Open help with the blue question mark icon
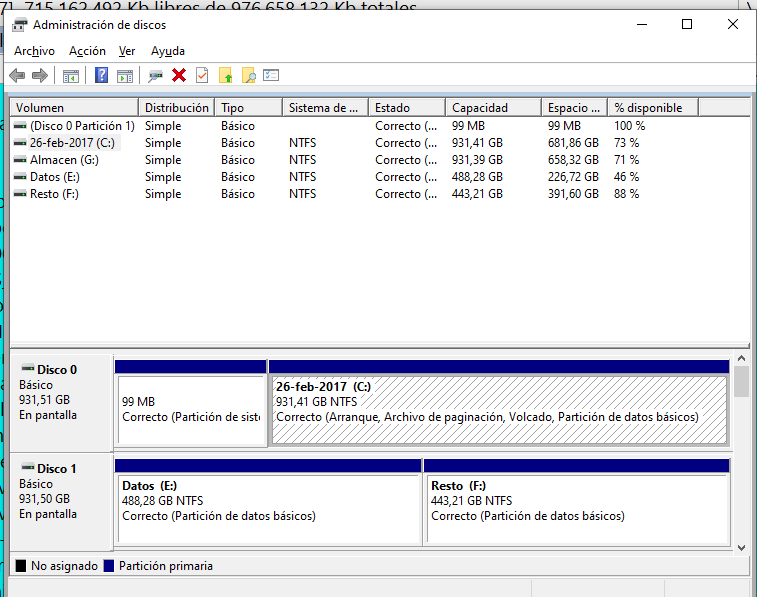This screenshot has height=597, width=757. coord(101,75)
